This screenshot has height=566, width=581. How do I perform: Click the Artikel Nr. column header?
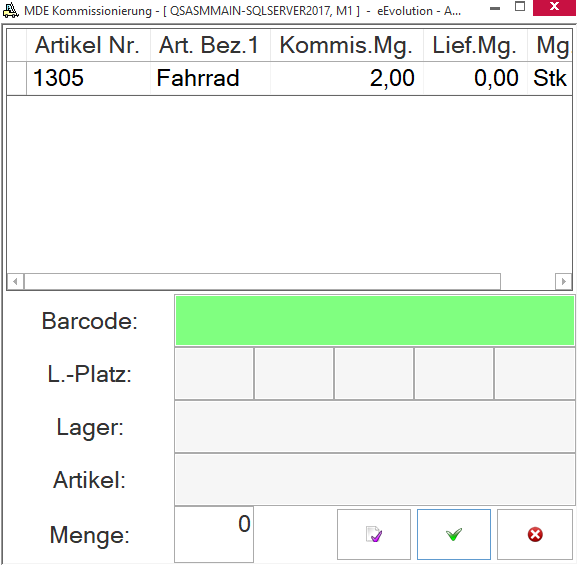click(x=88, y=45)
